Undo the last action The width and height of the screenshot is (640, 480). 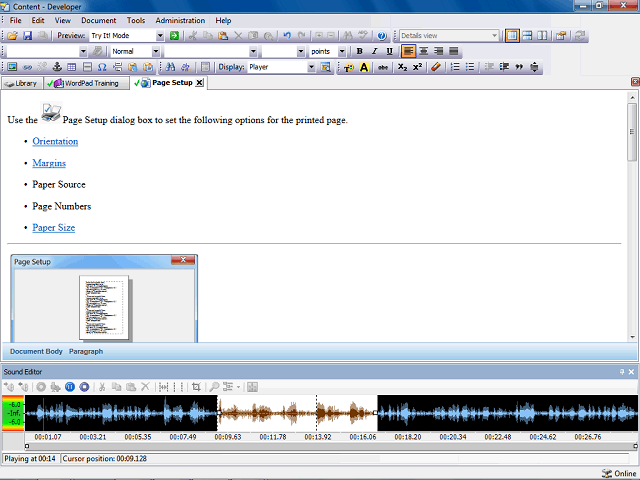pos(287,36)
